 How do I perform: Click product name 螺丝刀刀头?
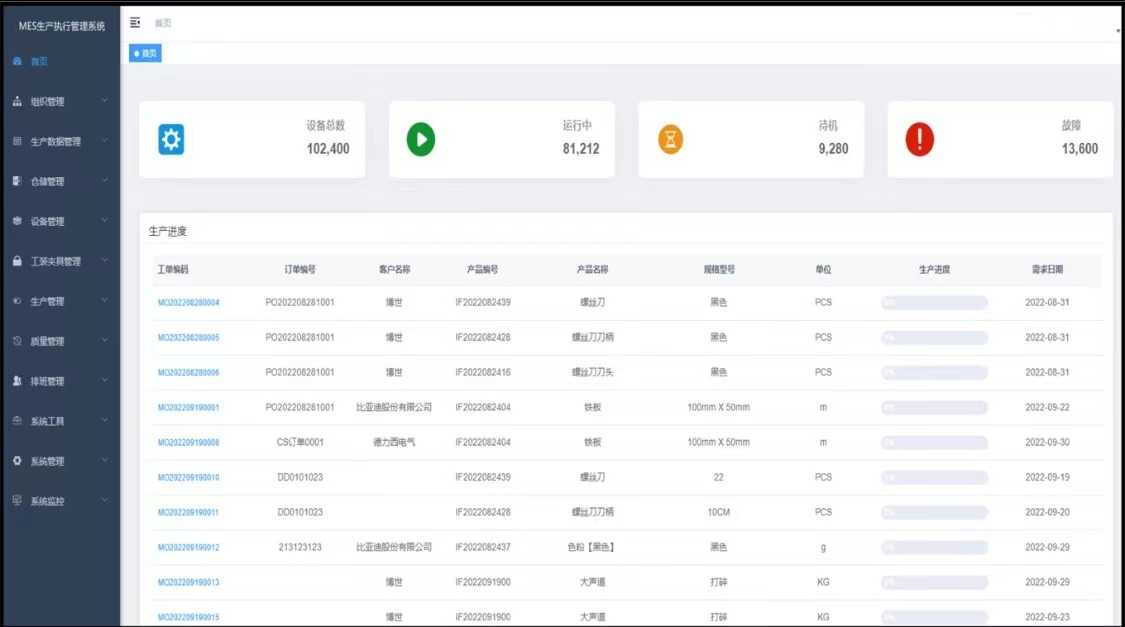tap(592, 373)
